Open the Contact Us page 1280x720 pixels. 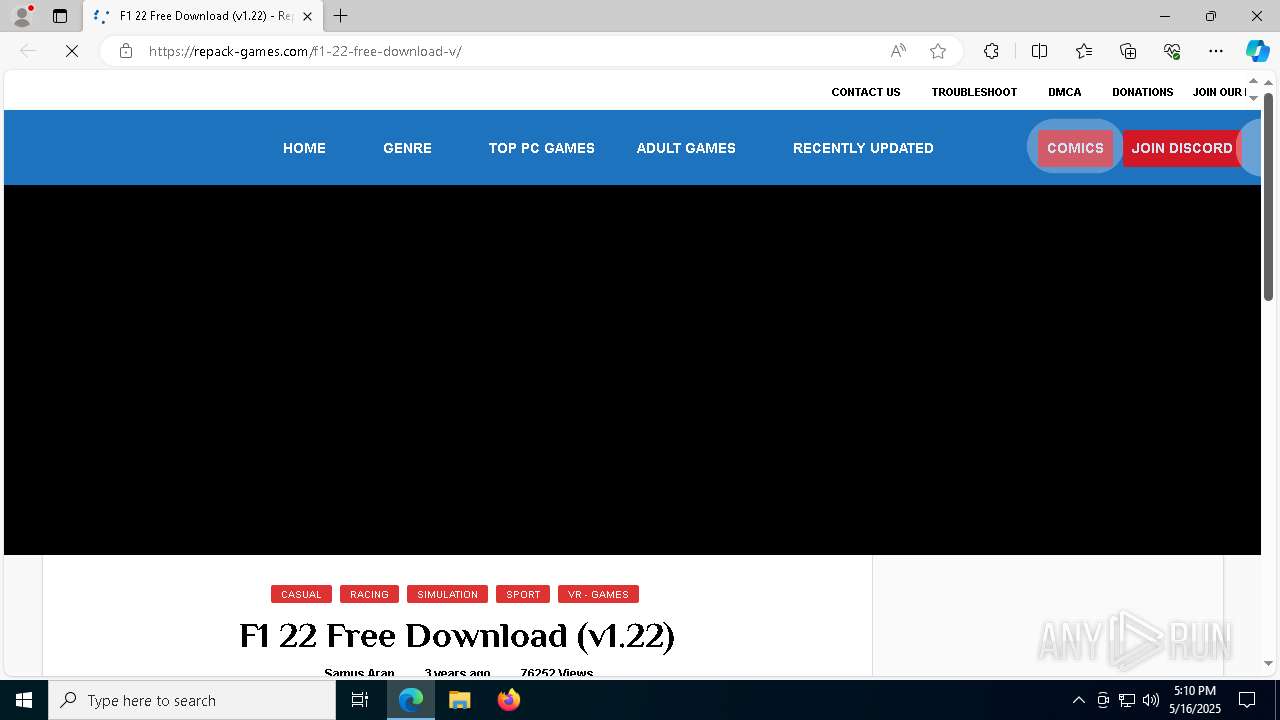[x=866, y=92]
